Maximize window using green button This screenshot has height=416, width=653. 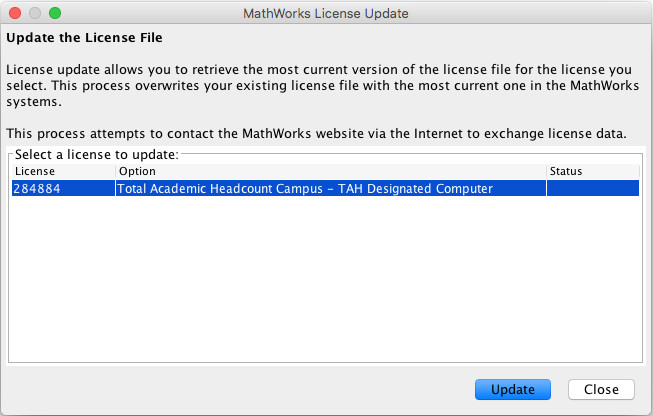(x=55, y=14)
